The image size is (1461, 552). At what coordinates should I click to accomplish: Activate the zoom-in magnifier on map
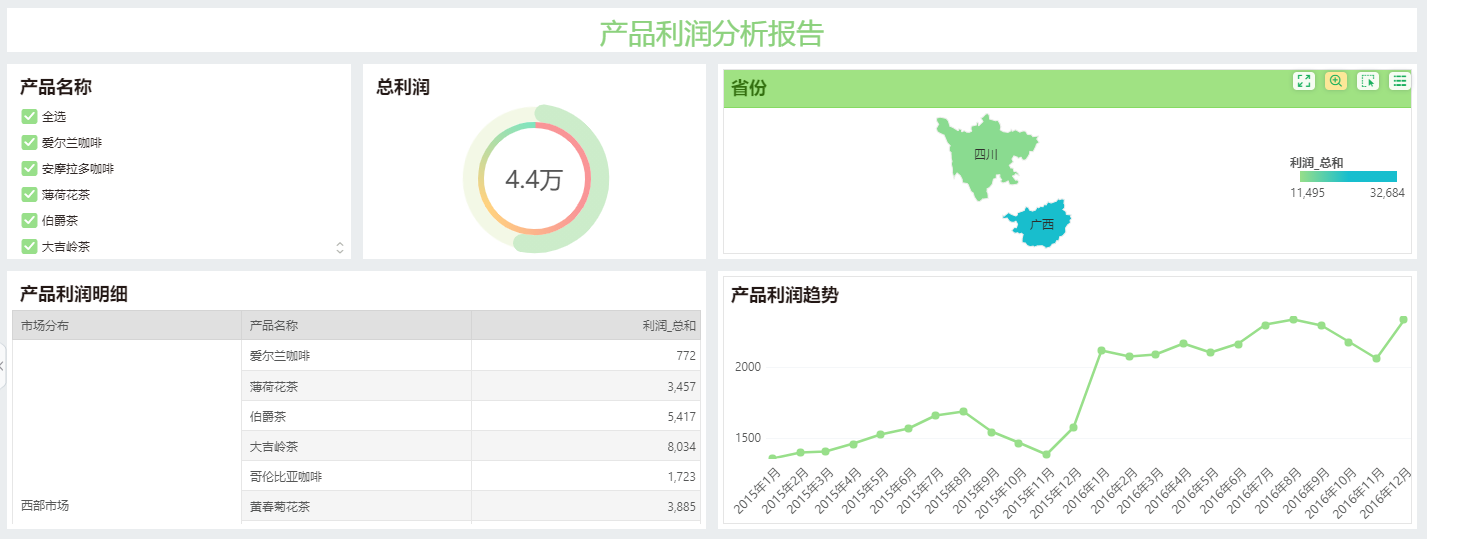(1335, 82)
